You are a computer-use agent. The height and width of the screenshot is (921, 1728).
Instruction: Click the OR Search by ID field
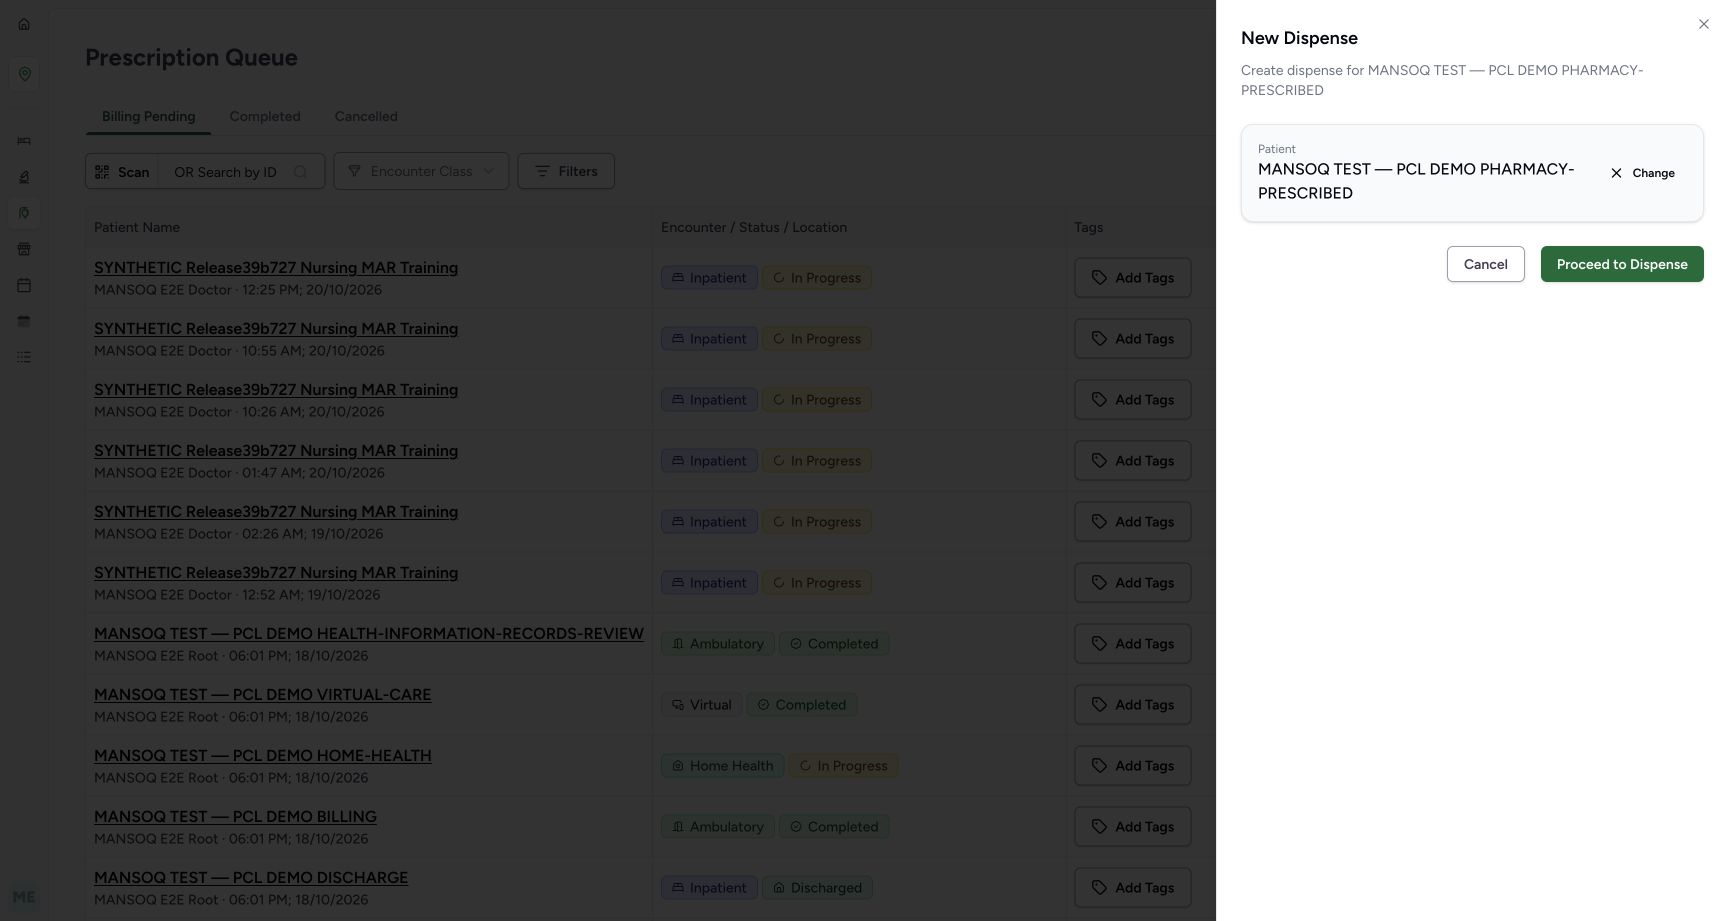pyautogui.click(x=240, y=172)
